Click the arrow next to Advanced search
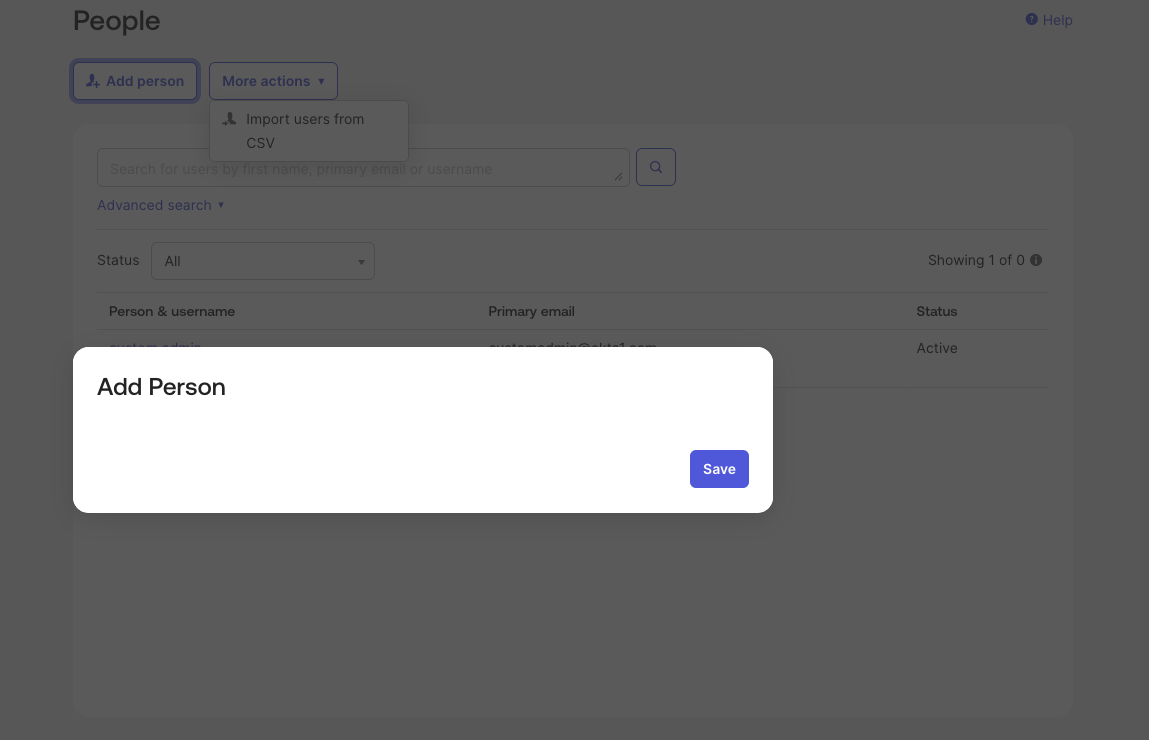 (221, 205)
